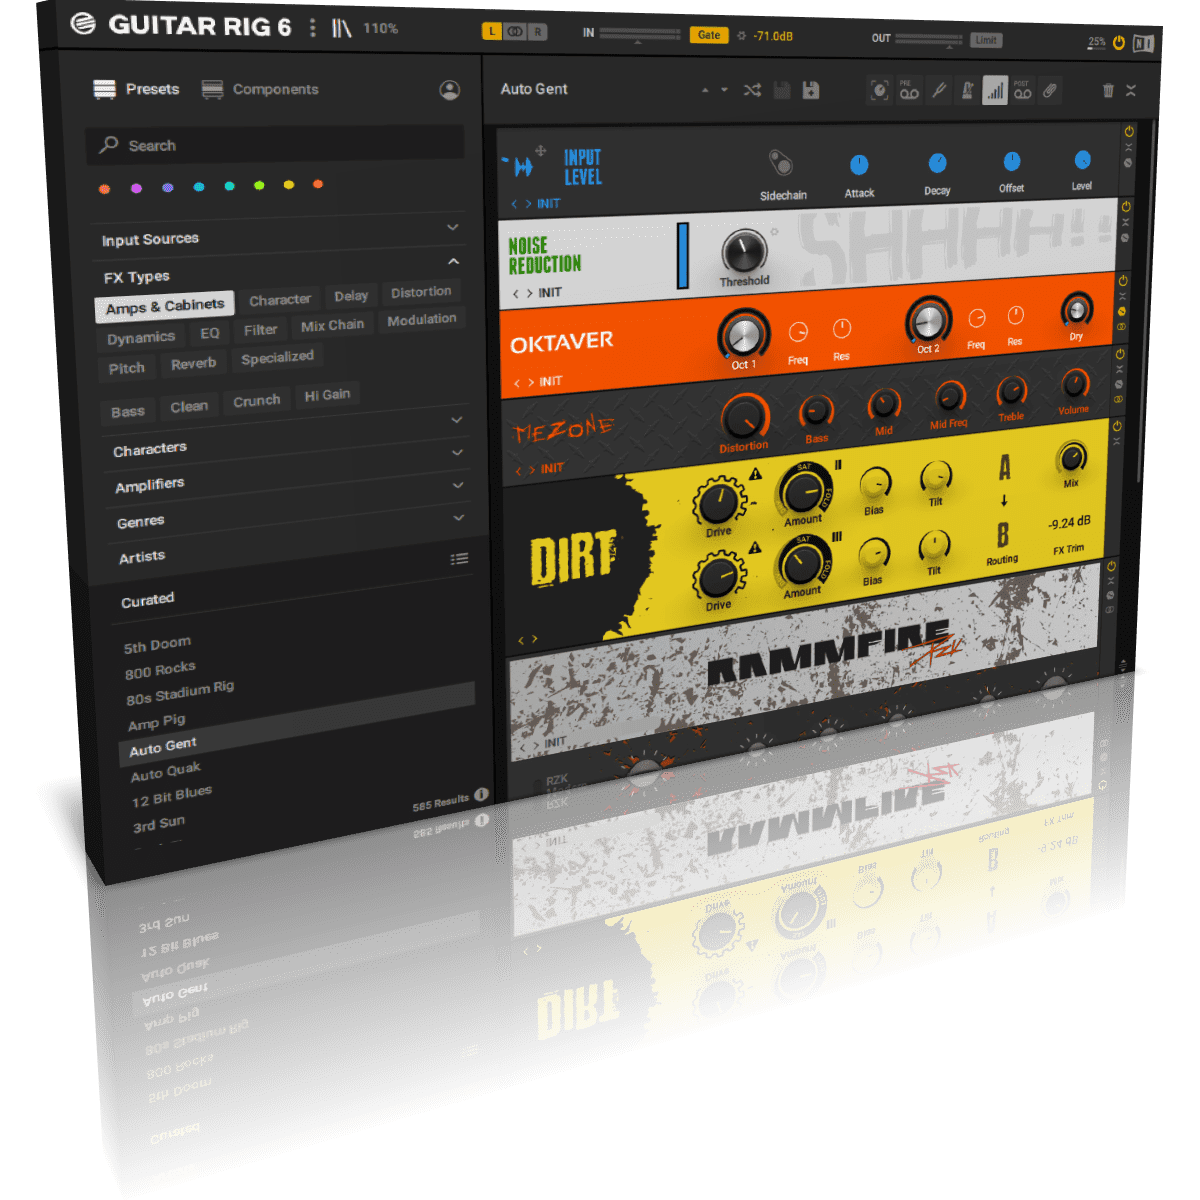Toggle the stereo link input button
Screen dimensions: 1200x1200
(515, 32)
